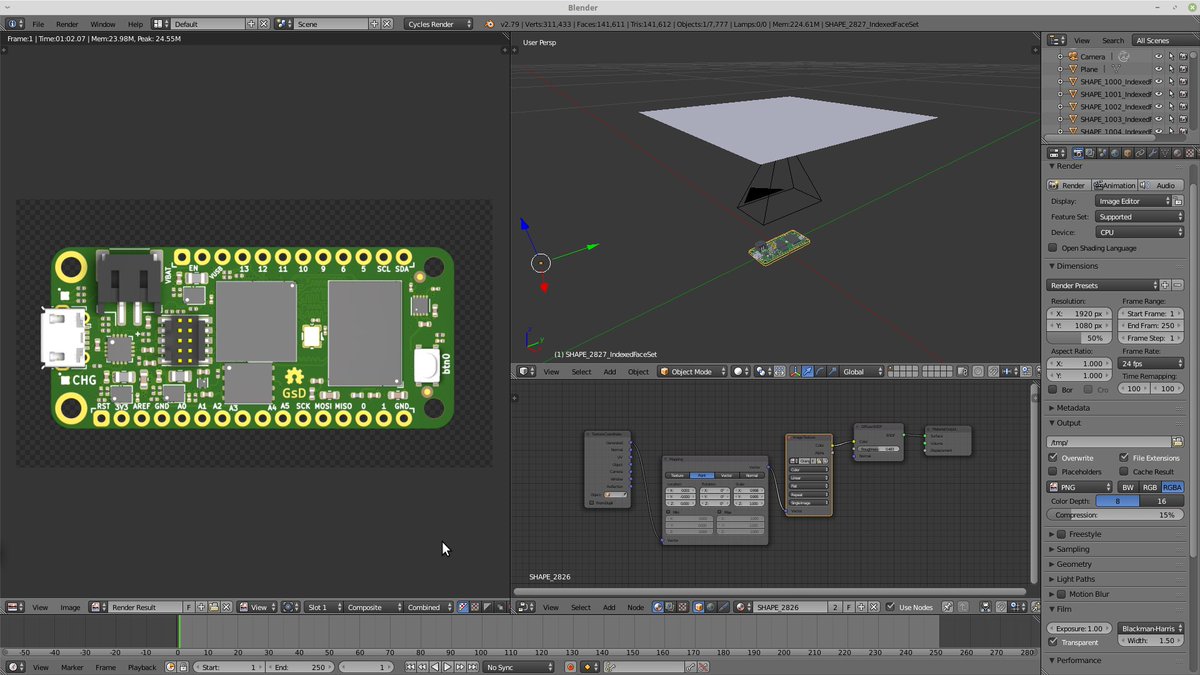Open the image editor Image menu

coord(70,607)
